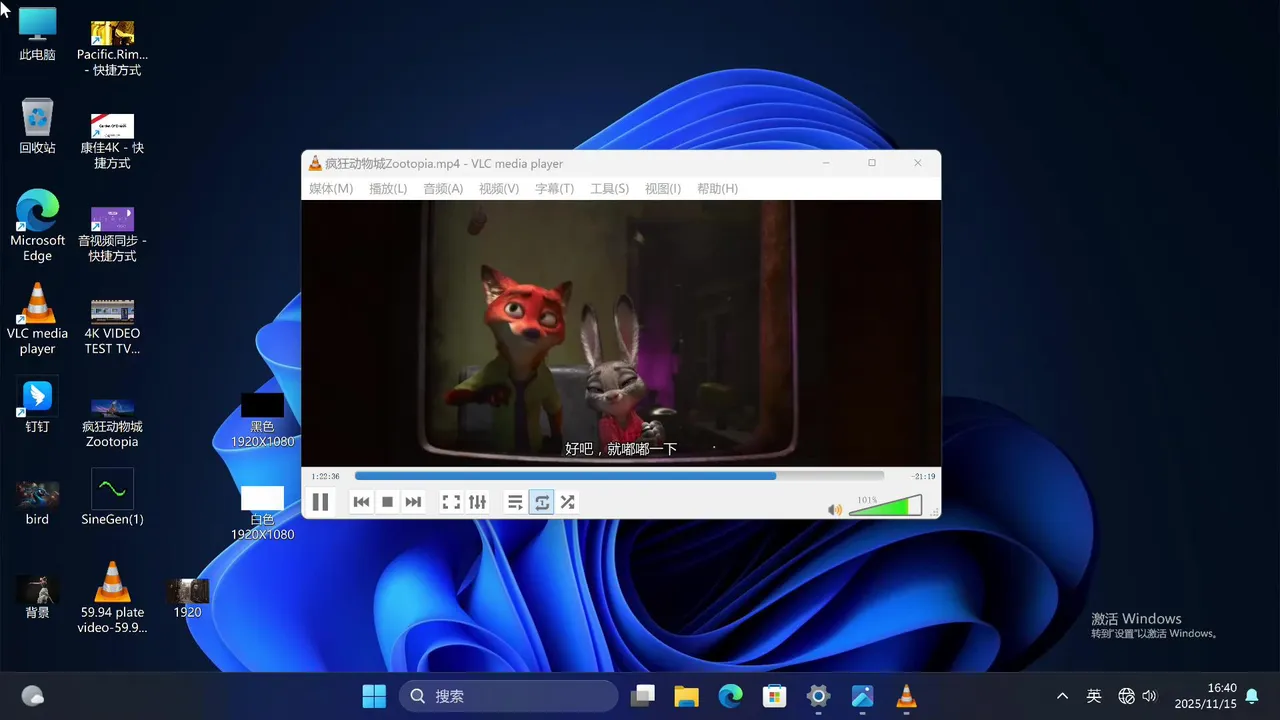Select 康佳4K shortcut on desktop

(x=112, y=140)
